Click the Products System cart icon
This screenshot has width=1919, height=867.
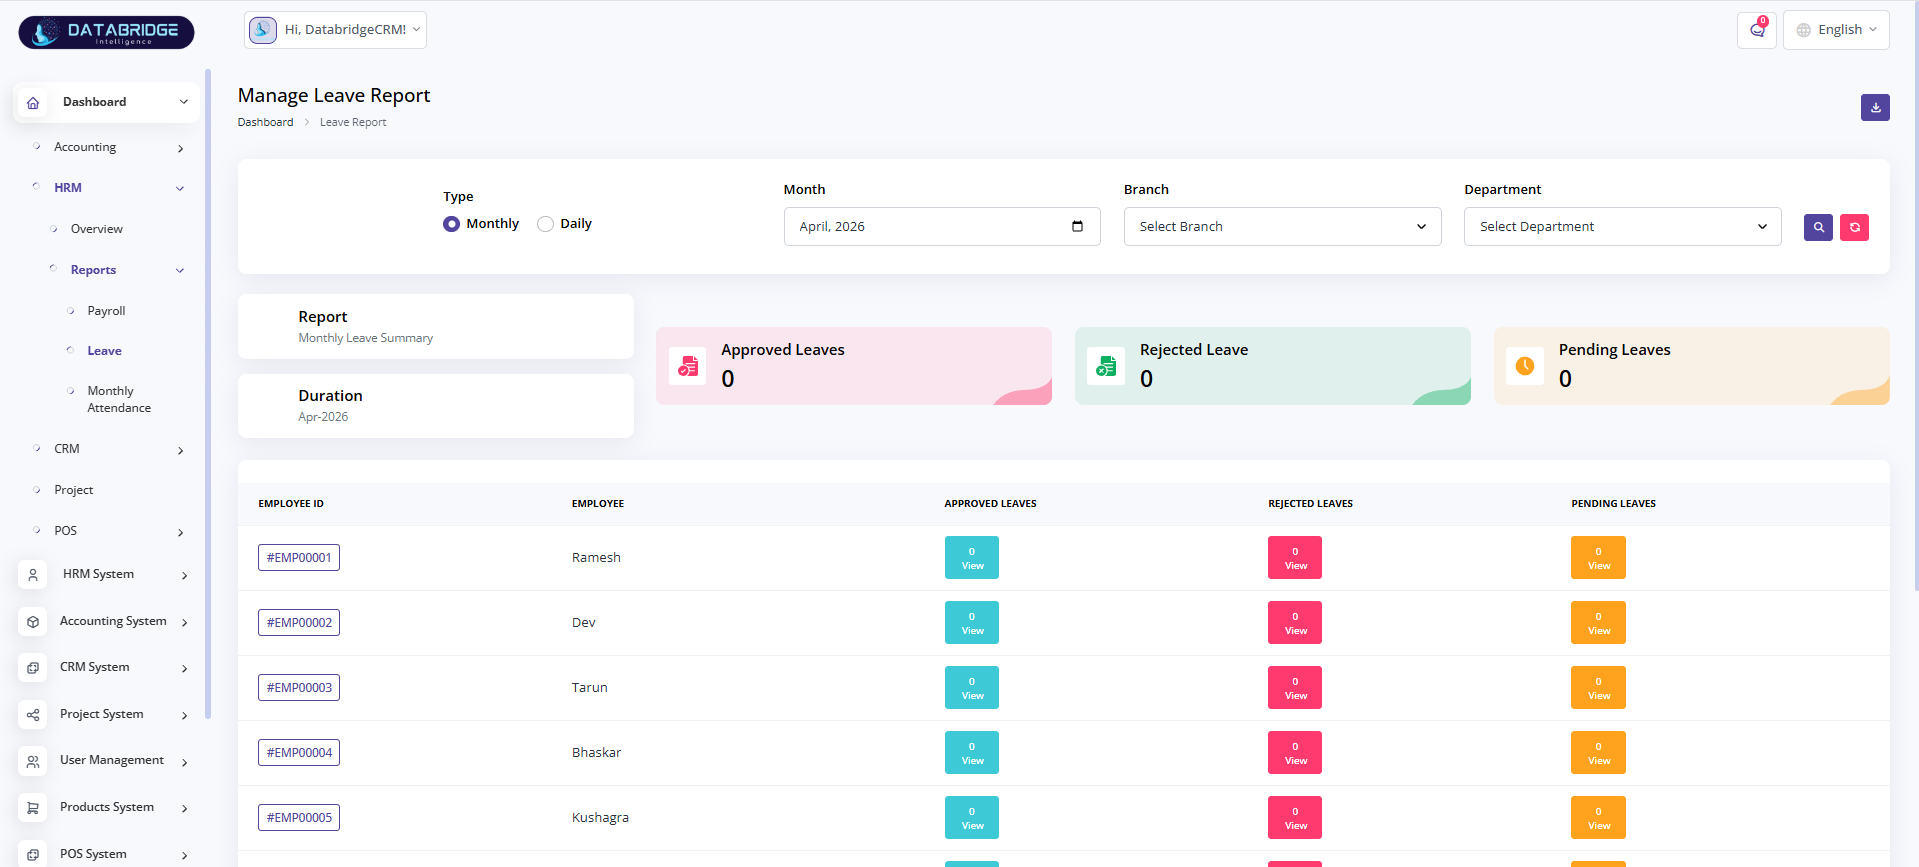pyautogui.click(x=33, y=808)
